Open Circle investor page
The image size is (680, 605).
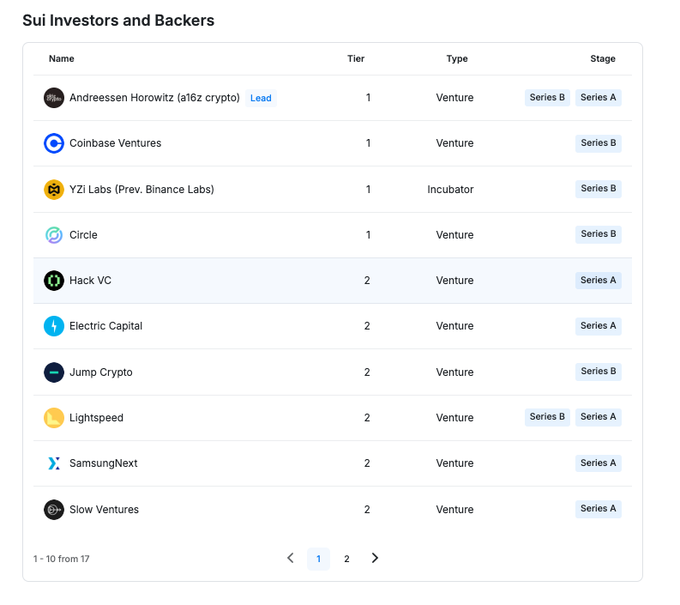(83, 235)
